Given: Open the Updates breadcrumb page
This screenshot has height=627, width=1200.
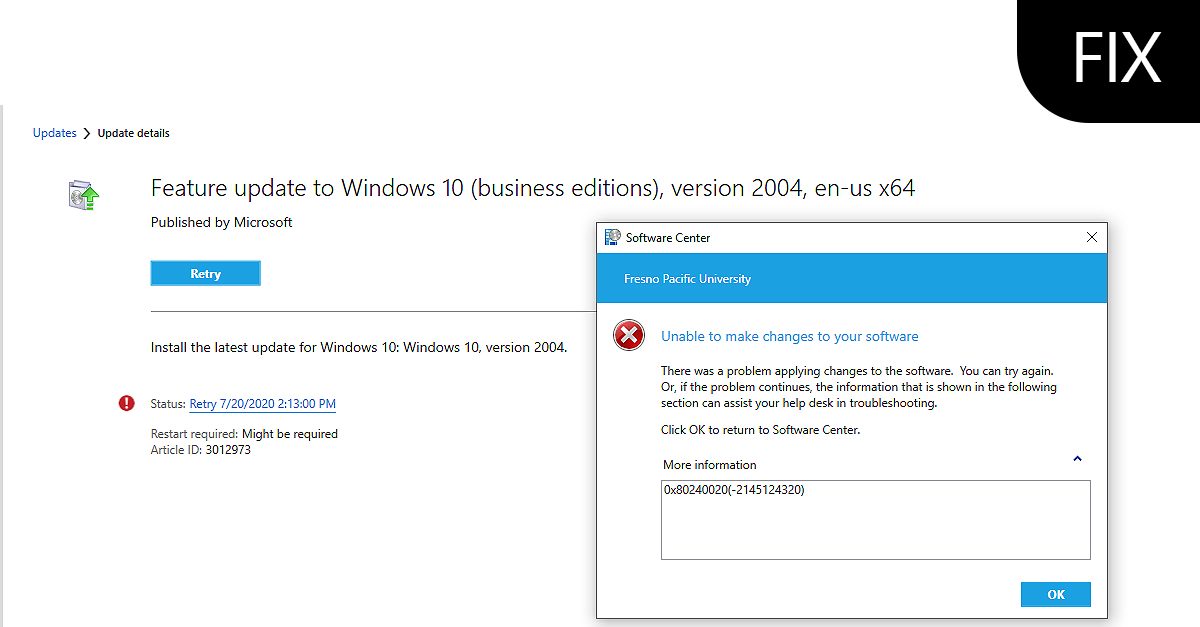Looking at the screenshot, I should (x=54, y=132).
